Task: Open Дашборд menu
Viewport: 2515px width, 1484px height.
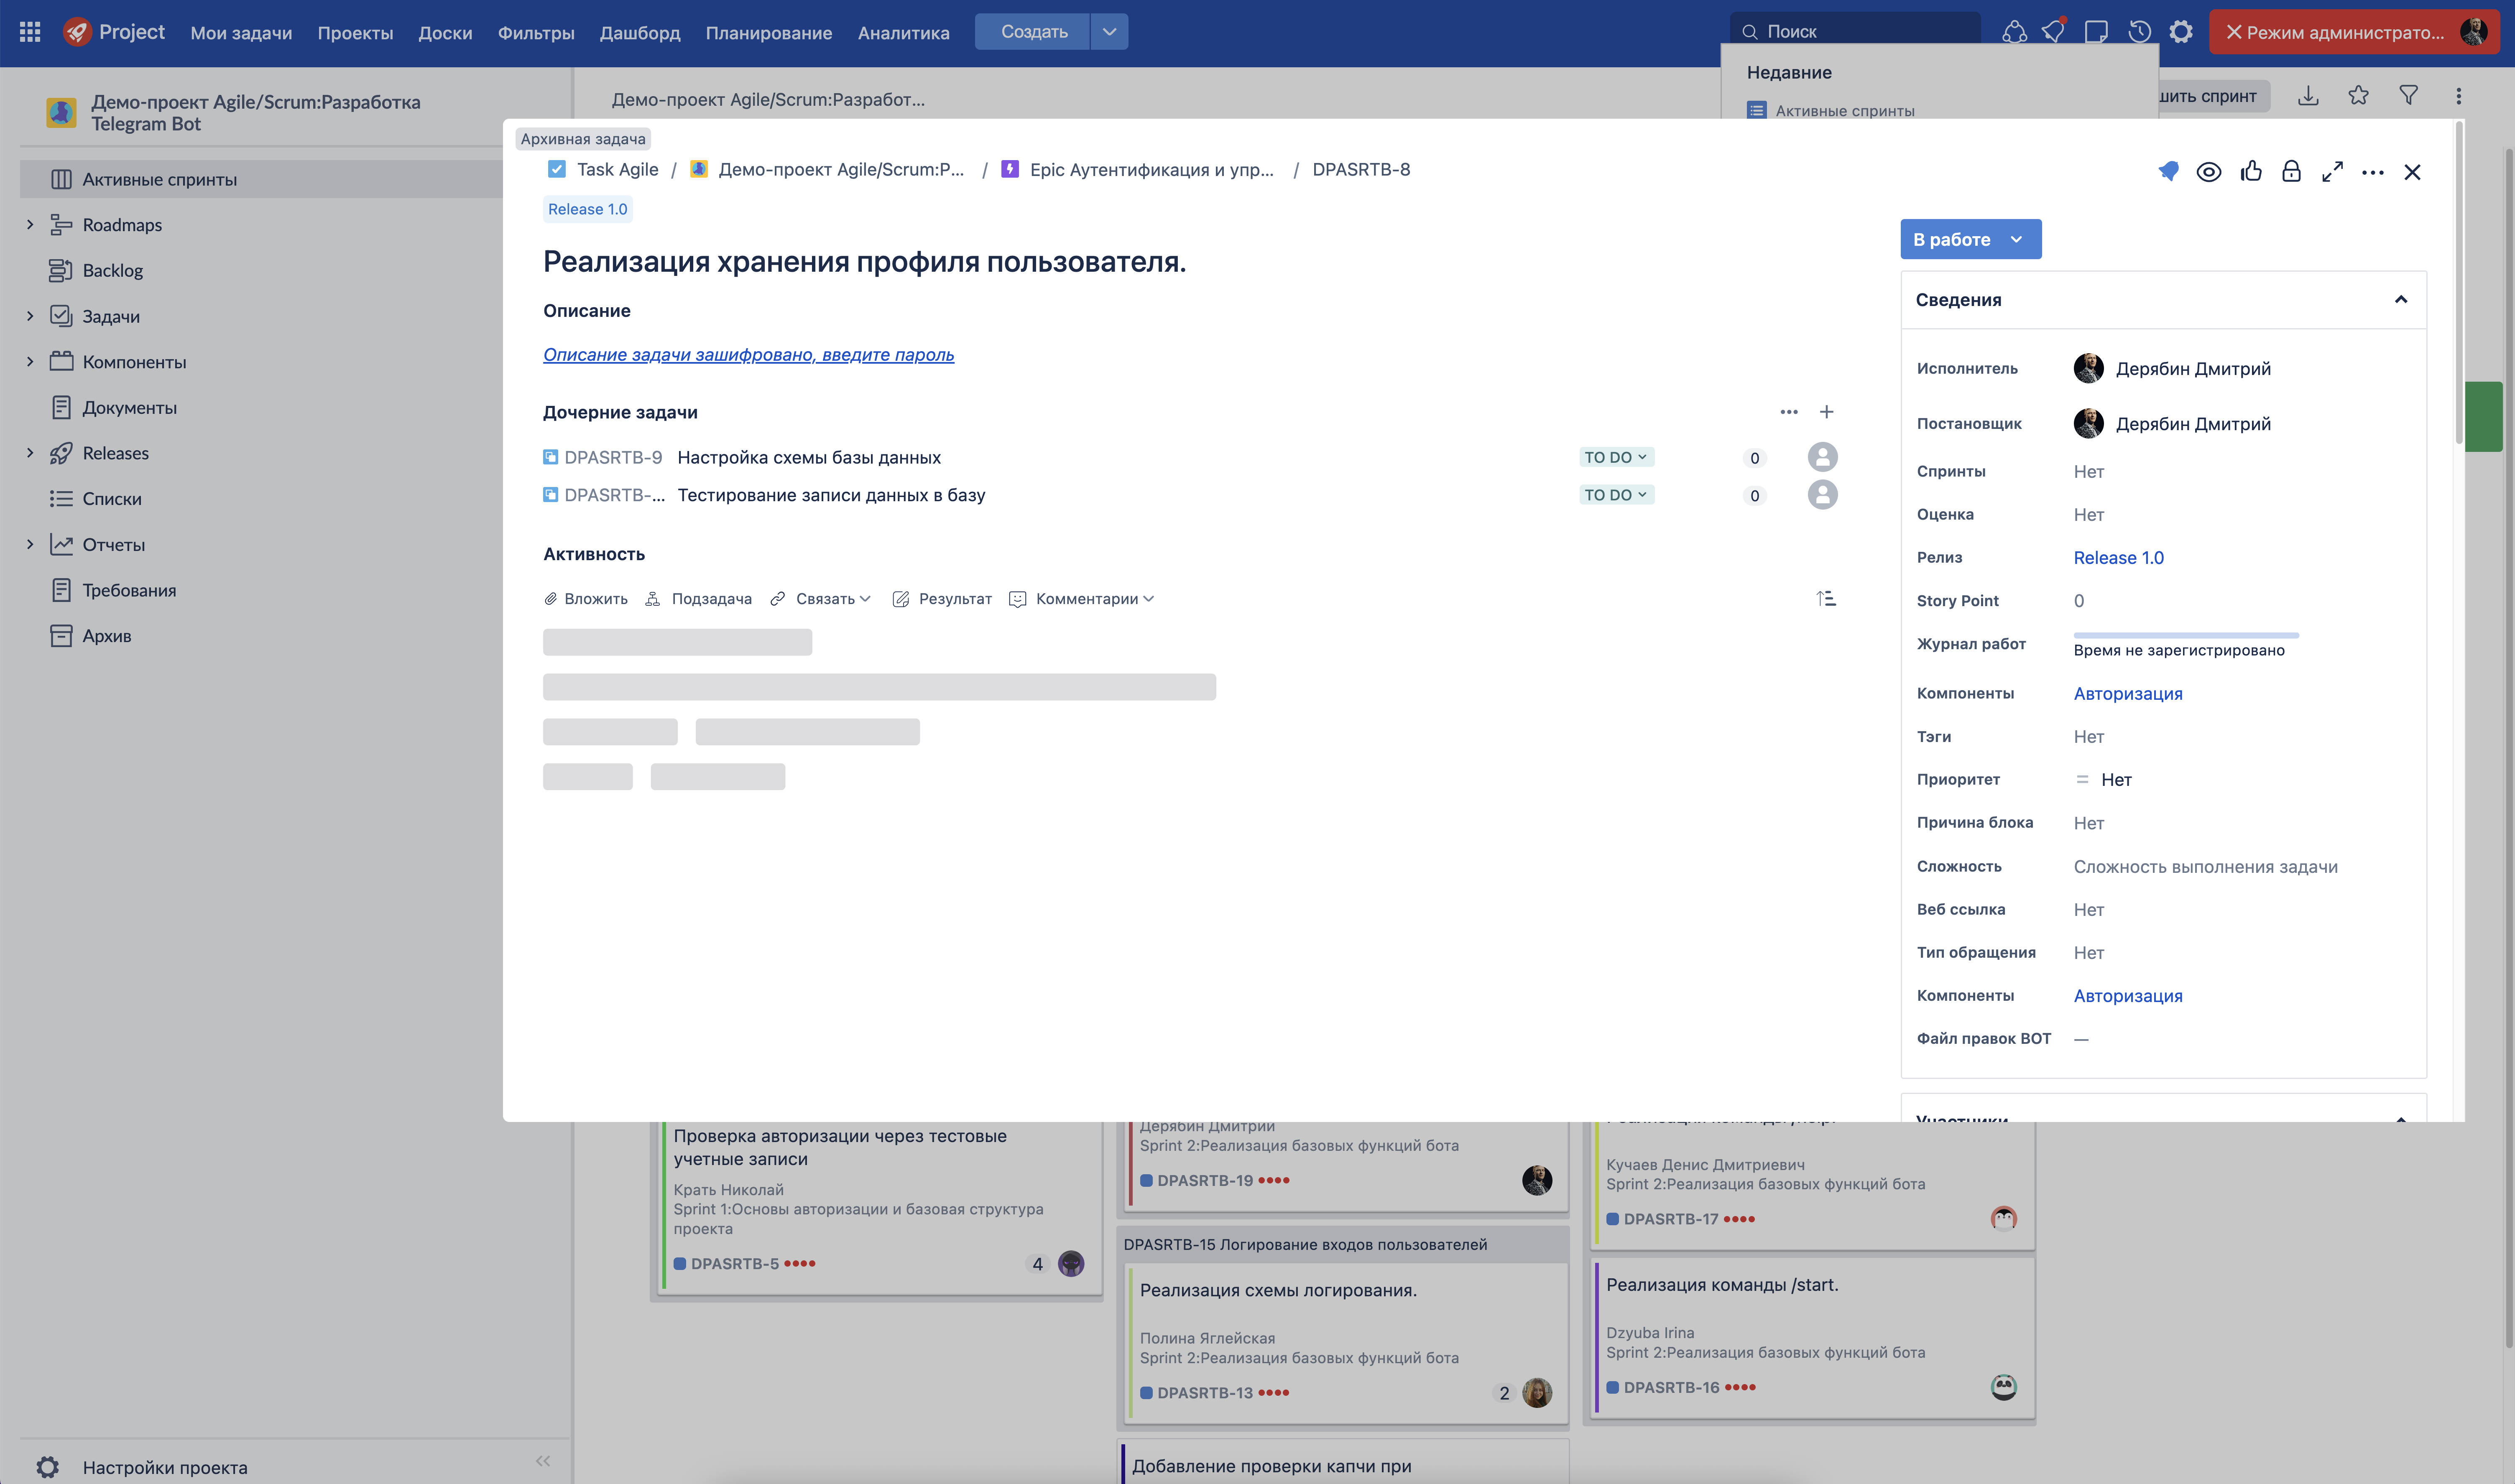Action: tap(640, 32)
